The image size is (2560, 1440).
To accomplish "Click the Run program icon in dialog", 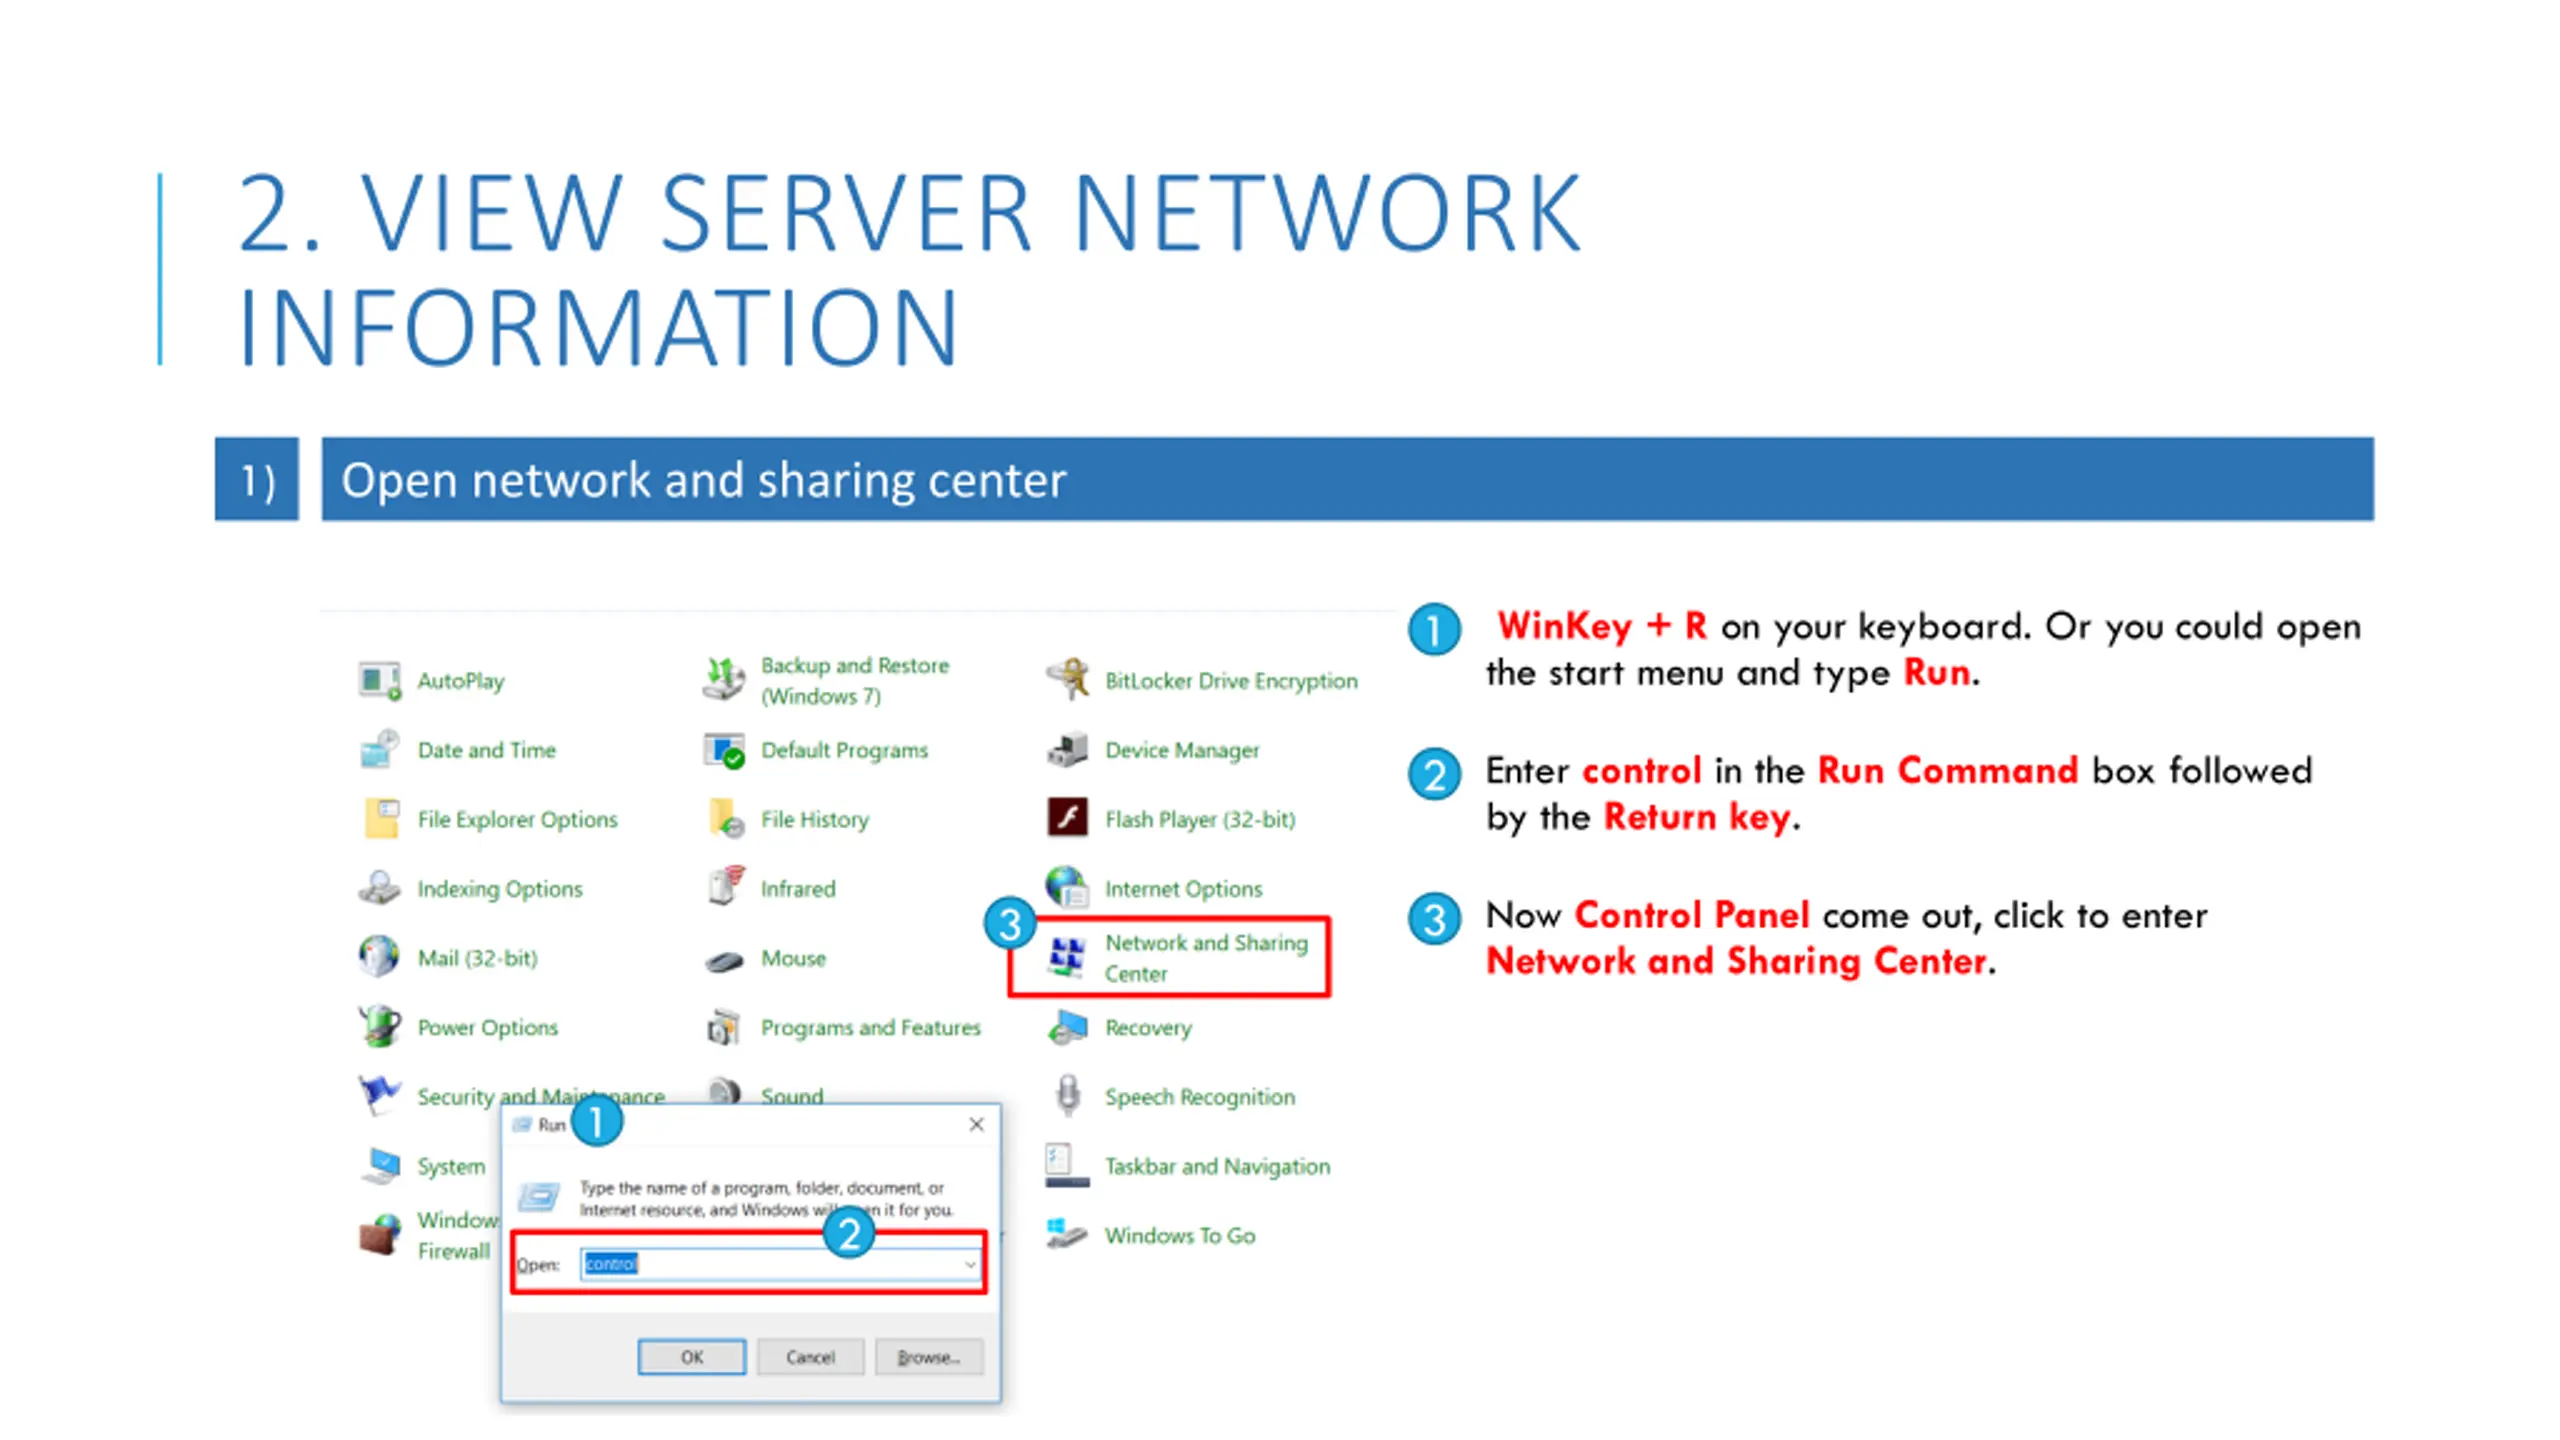I will coord(538,1196).
